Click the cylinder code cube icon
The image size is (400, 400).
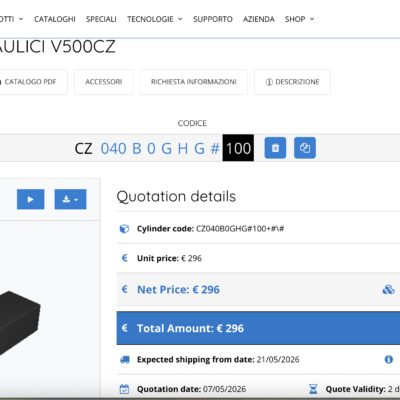point(124,229)
